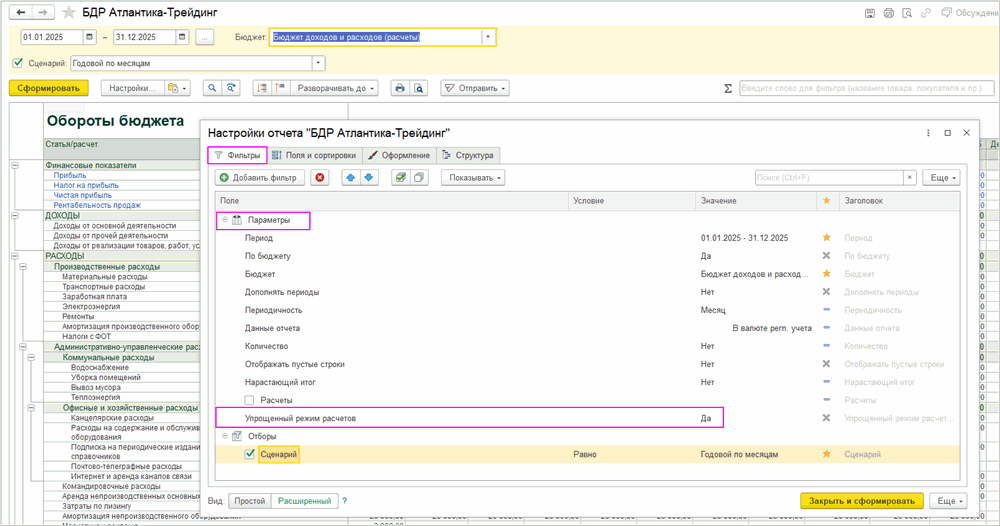Screen dimensions: 1000x526
Task: Move filter up with blue arrow
Action: (x=351, y=177)
